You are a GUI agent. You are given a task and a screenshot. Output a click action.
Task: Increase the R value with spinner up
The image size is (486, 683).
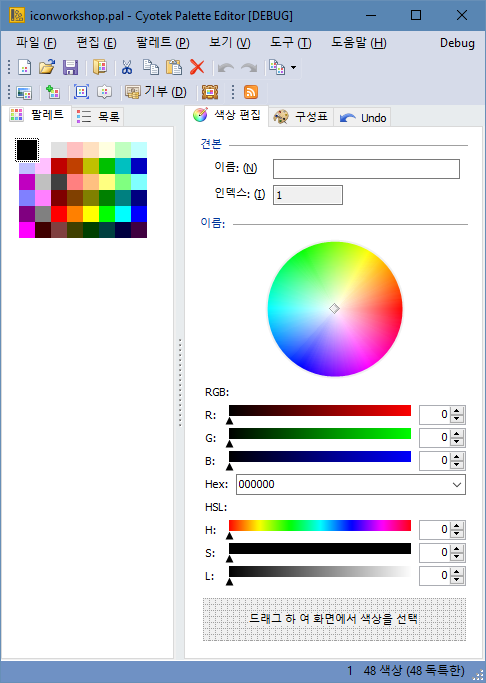pyautogui.click(x=456, y=411)
